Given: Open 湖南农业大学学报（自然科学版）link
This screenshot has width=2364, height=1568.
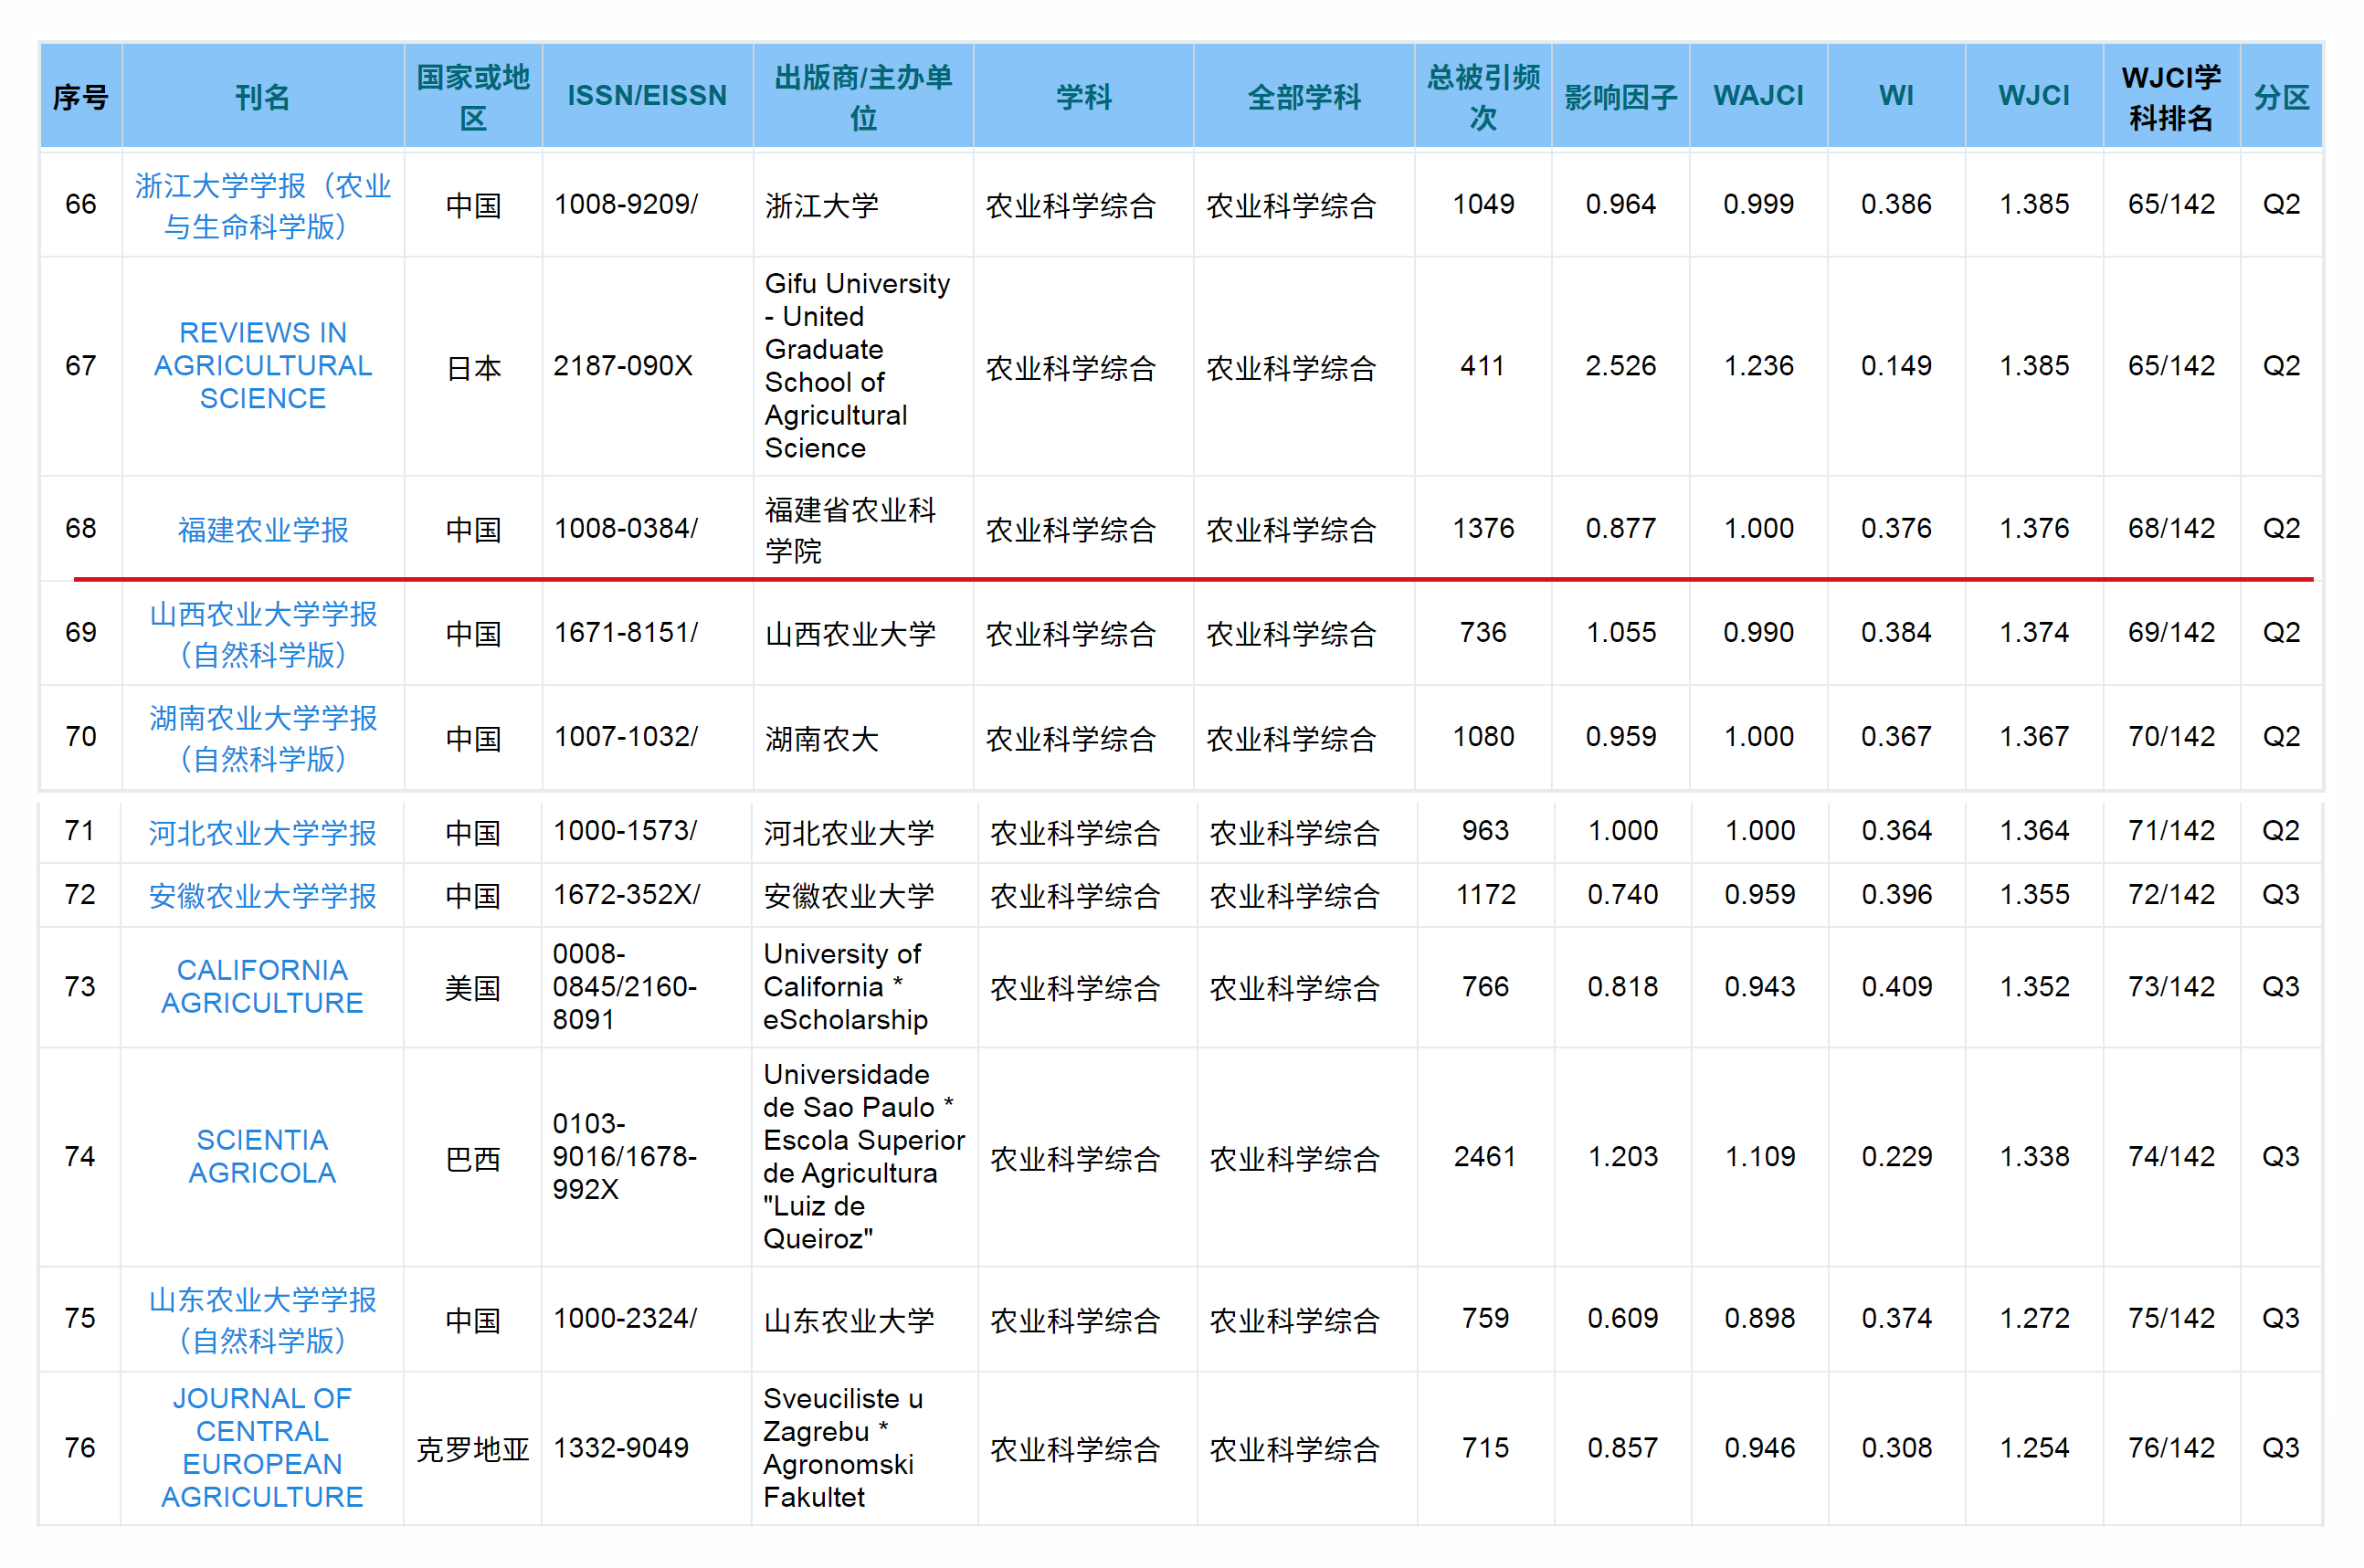Looking at the screenshot, I should 263,738.
